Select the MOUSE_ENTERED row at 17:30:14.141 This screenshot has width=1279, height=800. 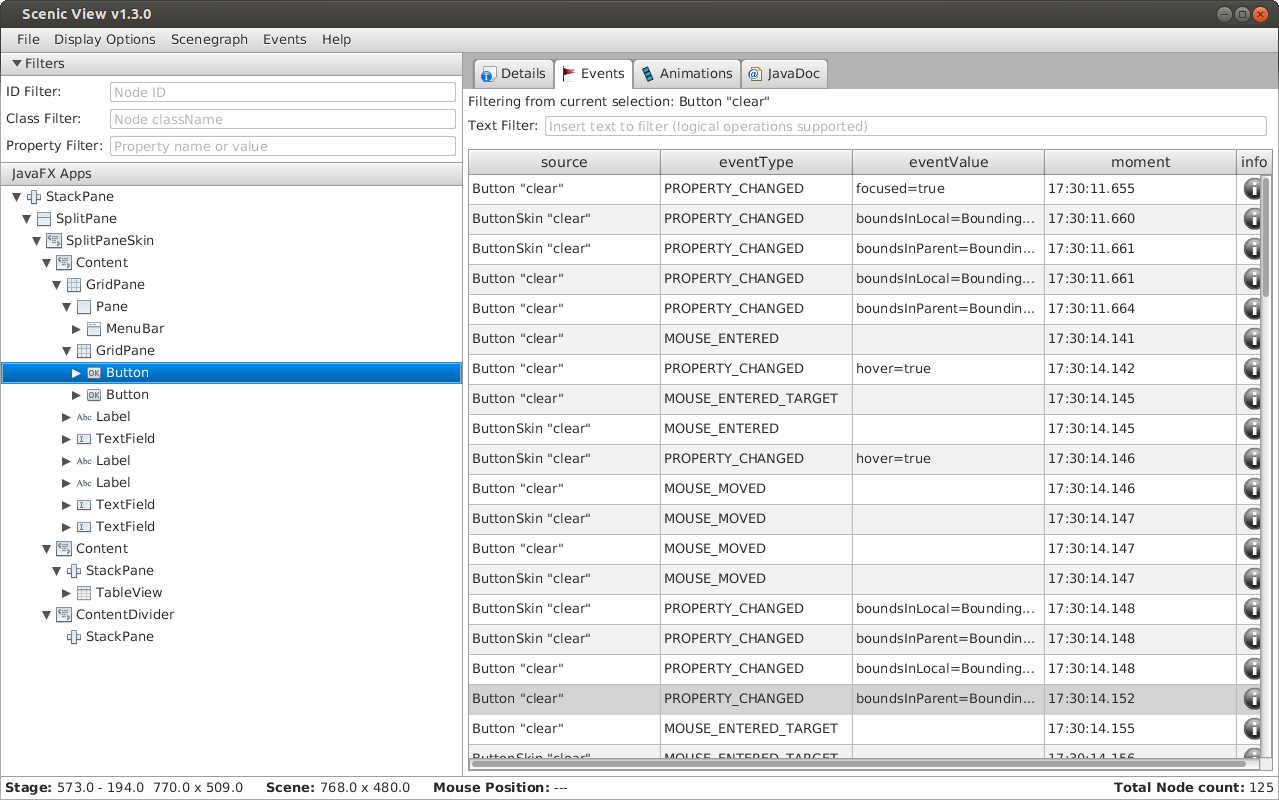pyautogui.click(x=865, y=339)
